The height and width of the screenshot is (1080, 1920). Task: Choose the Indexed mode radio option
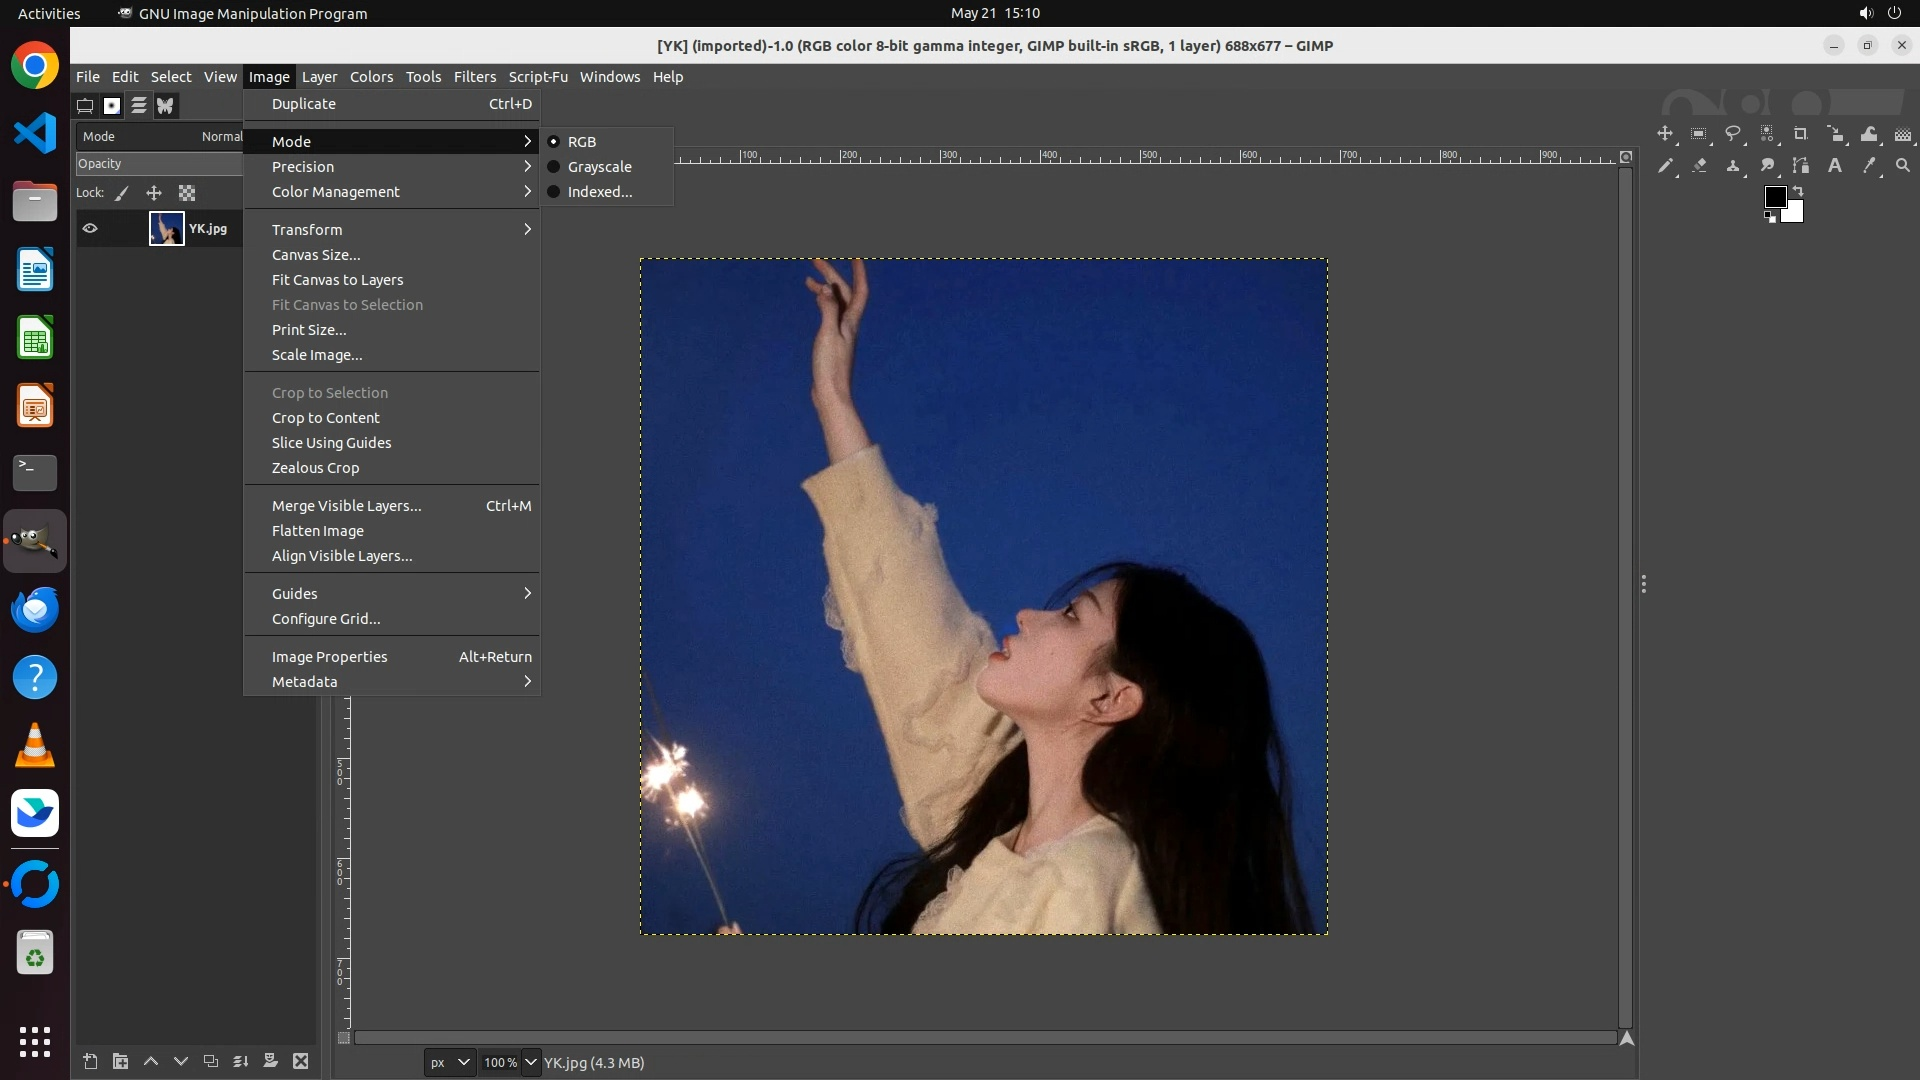pos(599,192)
